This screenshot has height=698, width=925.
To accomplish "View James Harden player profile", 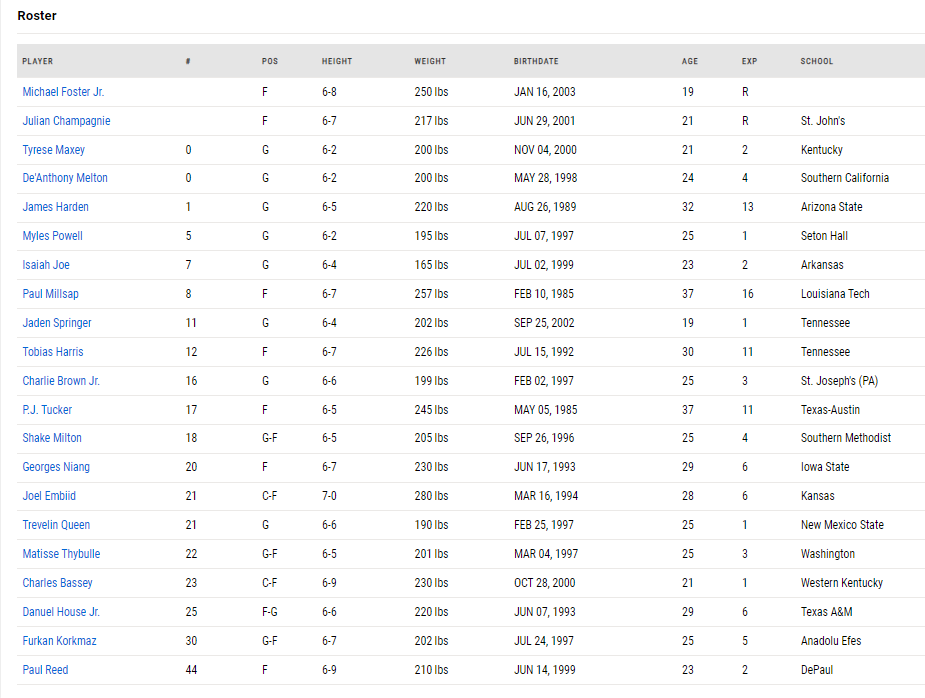I will (55, 207).
